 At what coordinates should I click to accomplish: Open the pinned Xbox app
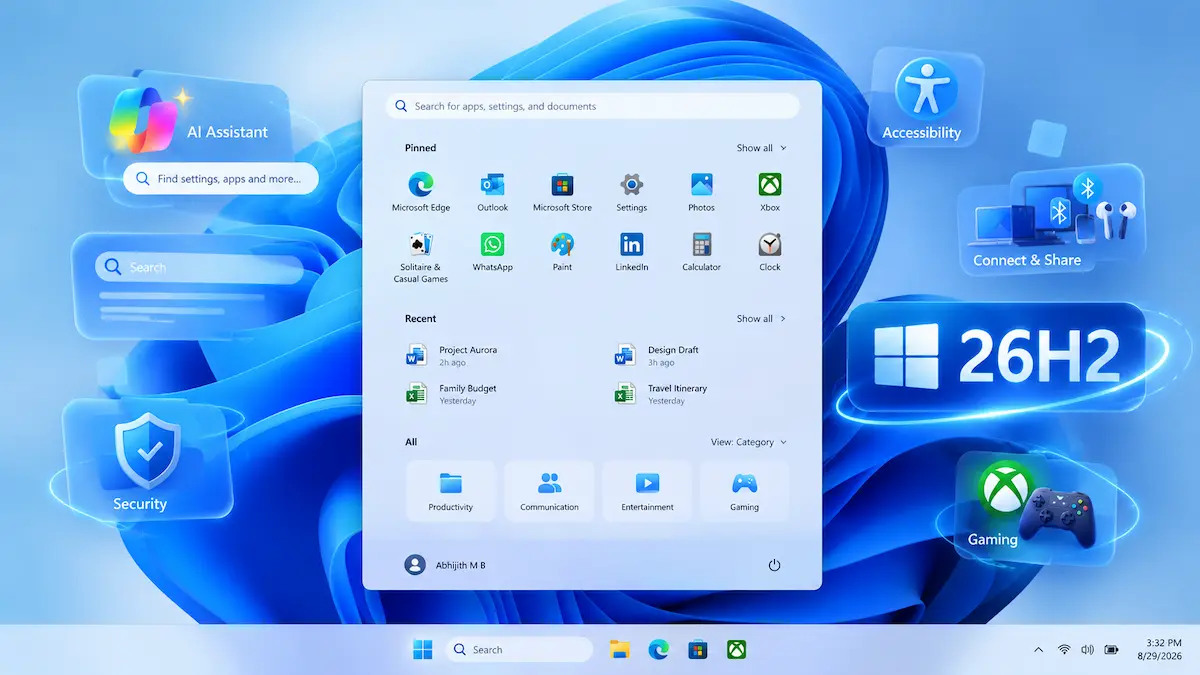pyautogui.click(x=770, y=192)
